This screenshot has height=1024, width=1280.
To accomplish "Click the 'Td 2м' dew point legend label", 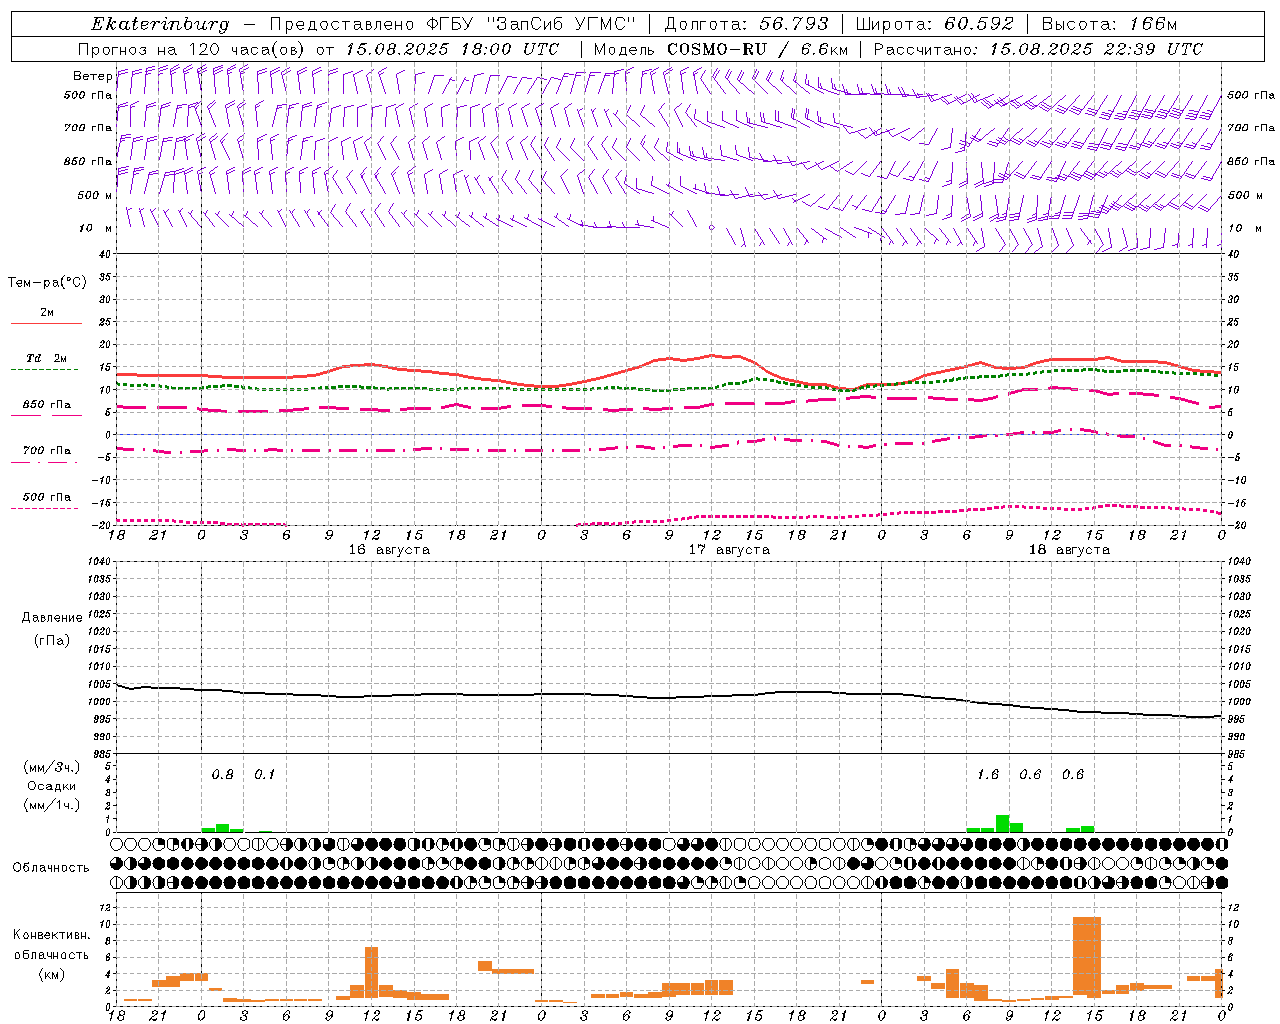I will pos(47,358).
